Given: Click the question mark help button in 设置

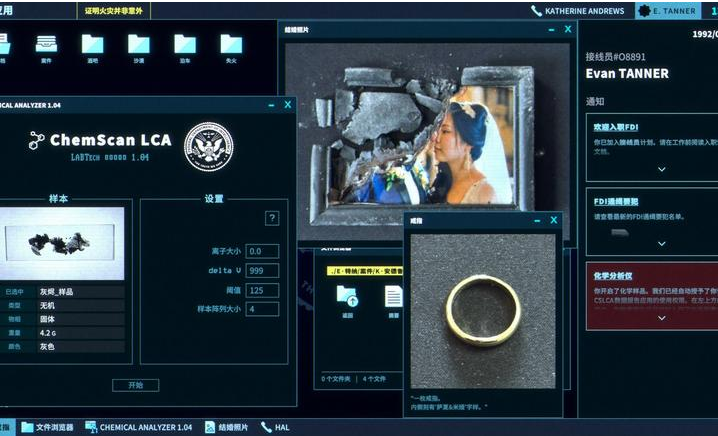Looking at the screenshot, I should [272, 218].
